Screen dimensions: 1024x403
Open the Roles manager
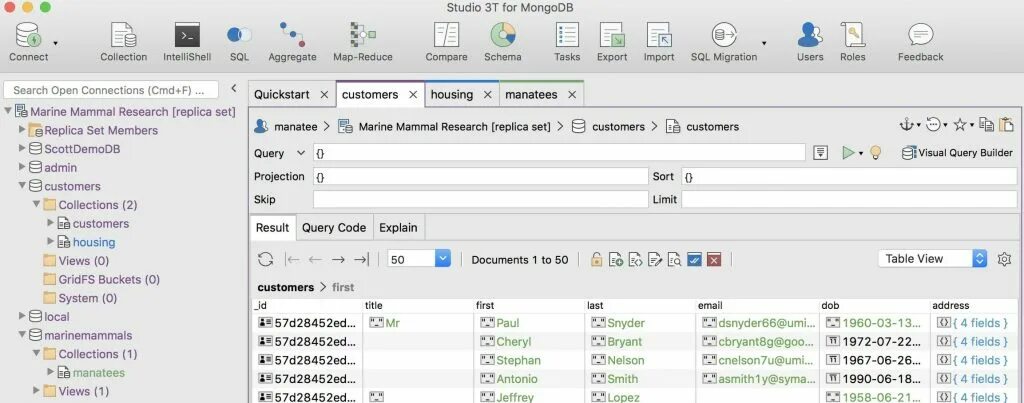852,35
